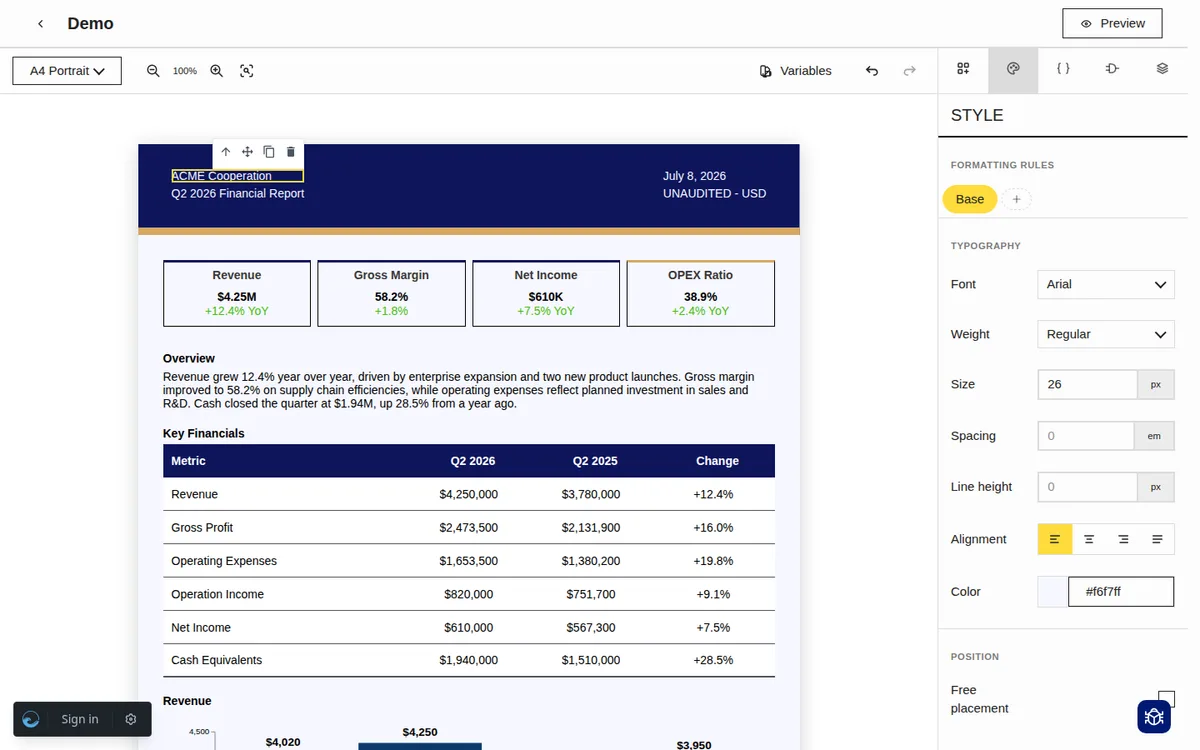Click the Preview button
The width and height of the screenshot is (1200, 750).
tap(1112, 23)
